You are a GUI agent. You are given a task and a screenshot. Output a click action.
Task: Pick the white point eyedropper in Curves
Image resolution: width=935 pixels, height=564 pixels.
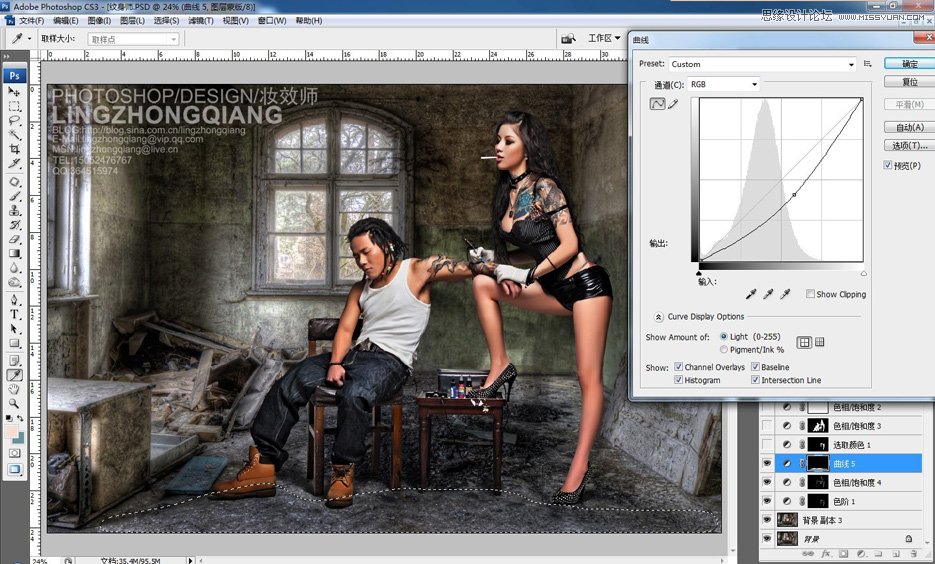[785, 294]
